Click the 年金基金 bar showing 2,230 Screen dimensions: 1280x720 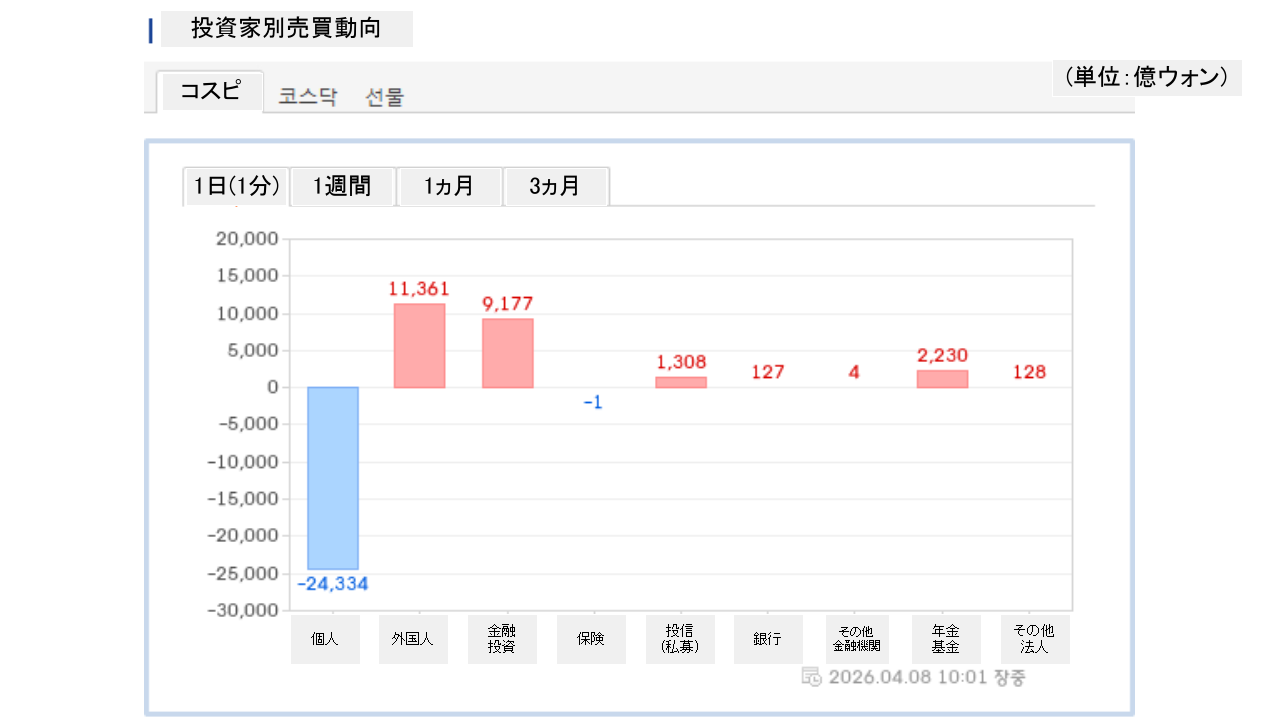pos(942,379)
